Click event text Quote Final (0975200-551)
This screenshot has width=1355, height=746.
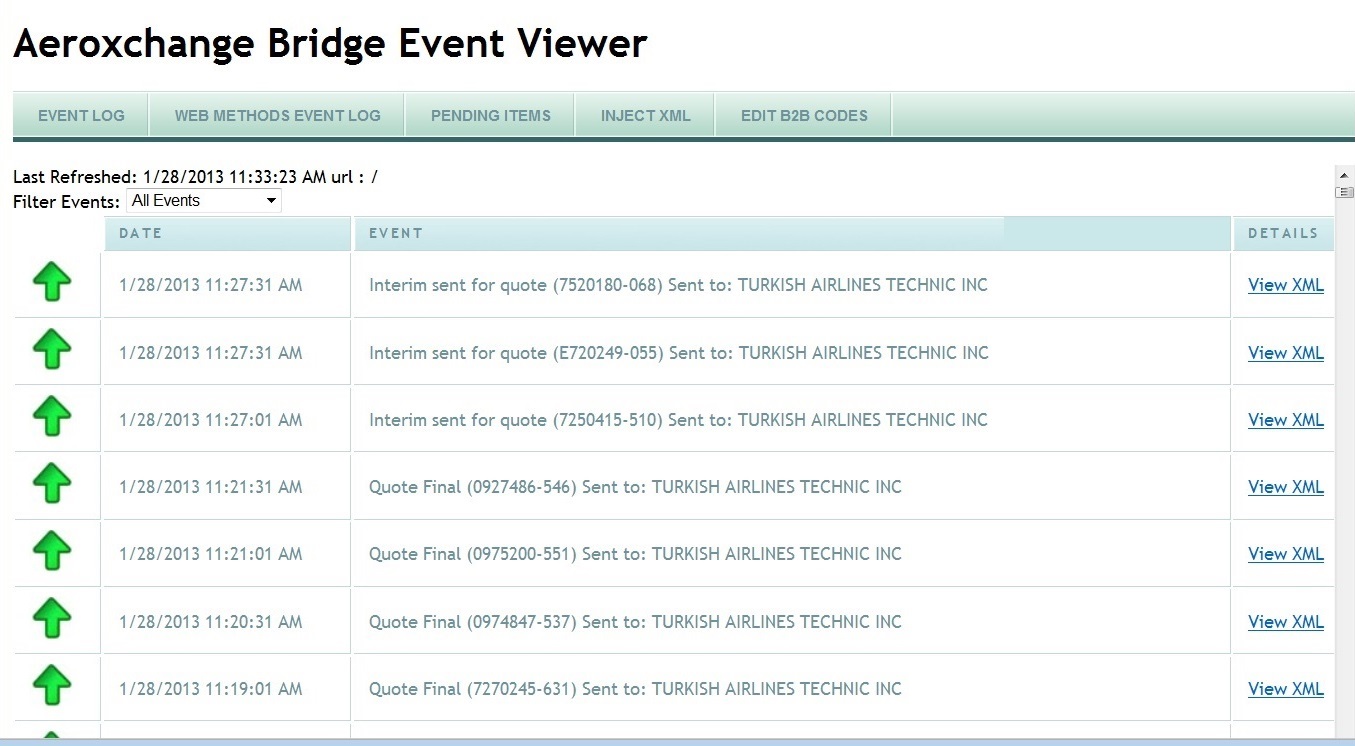635,554
